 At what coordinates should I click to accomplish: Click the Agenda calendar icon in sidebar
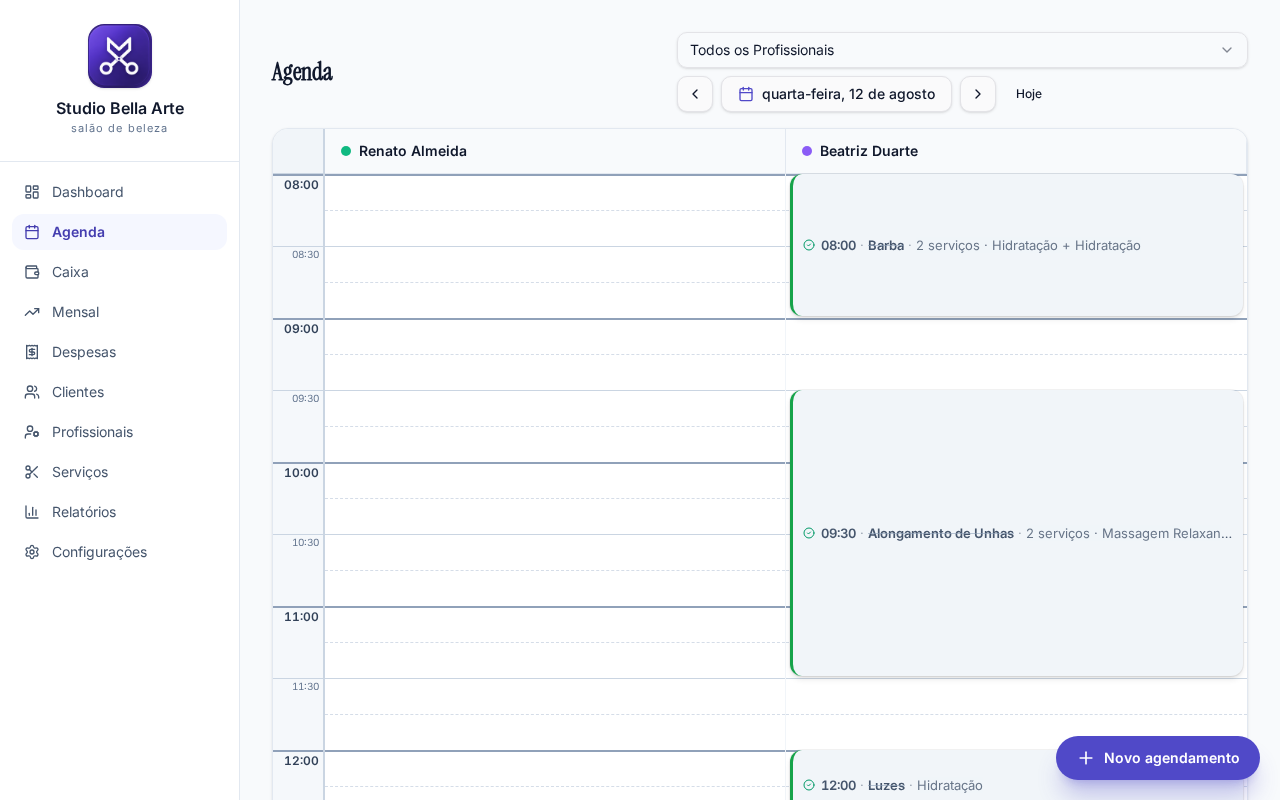[x=32, y=232]
